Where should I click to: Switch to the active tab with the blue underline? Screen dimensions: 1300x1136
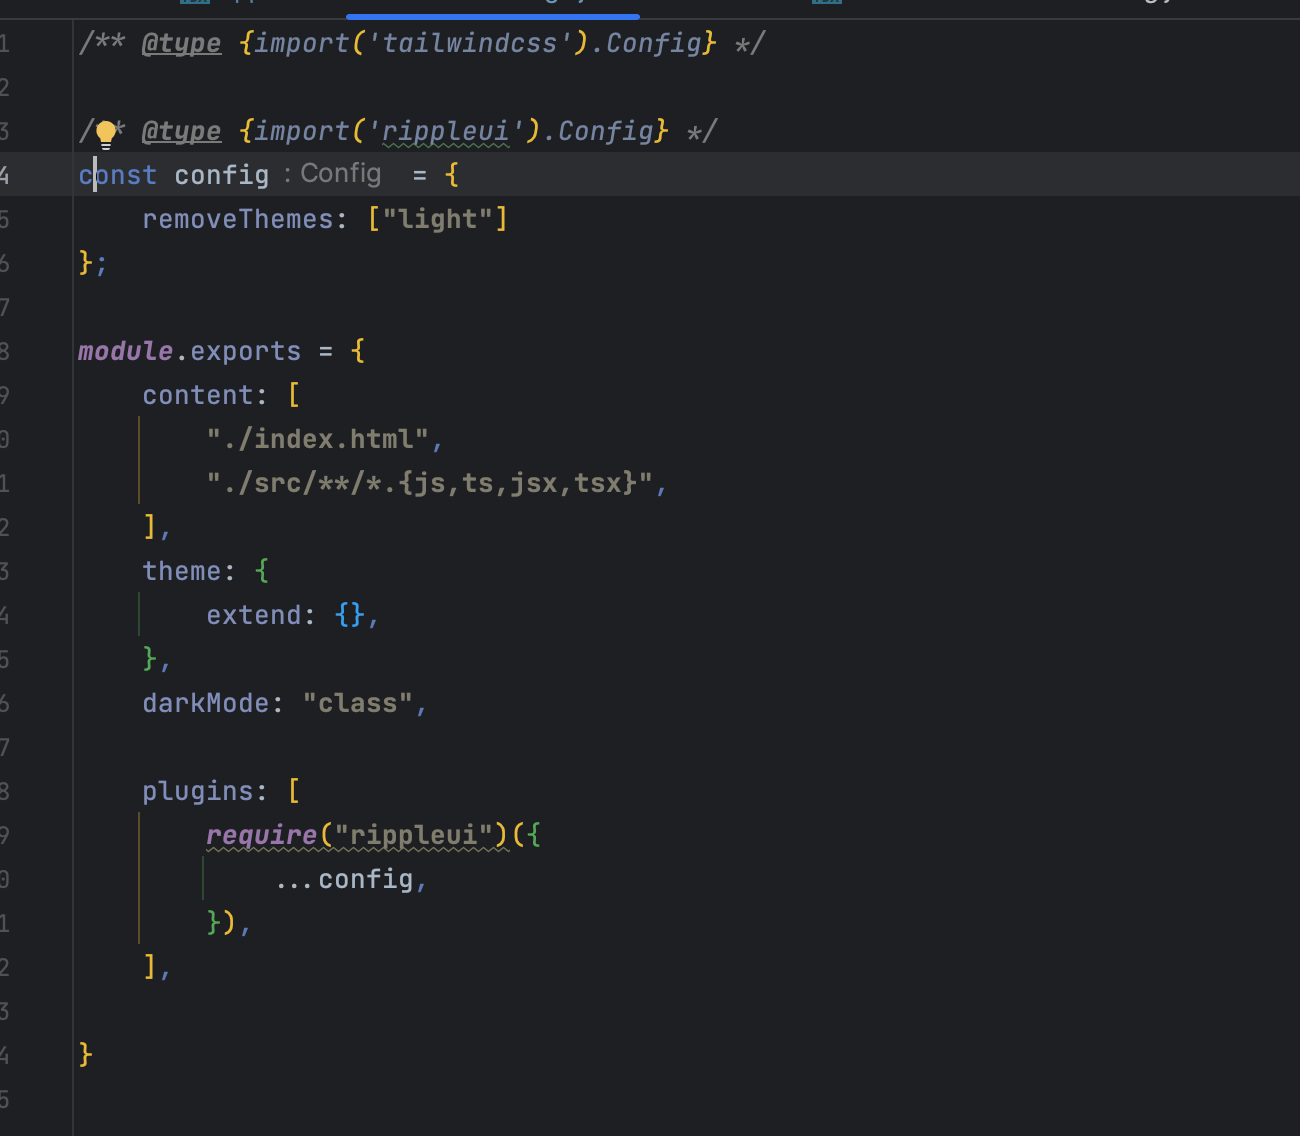tap(492, 8)
